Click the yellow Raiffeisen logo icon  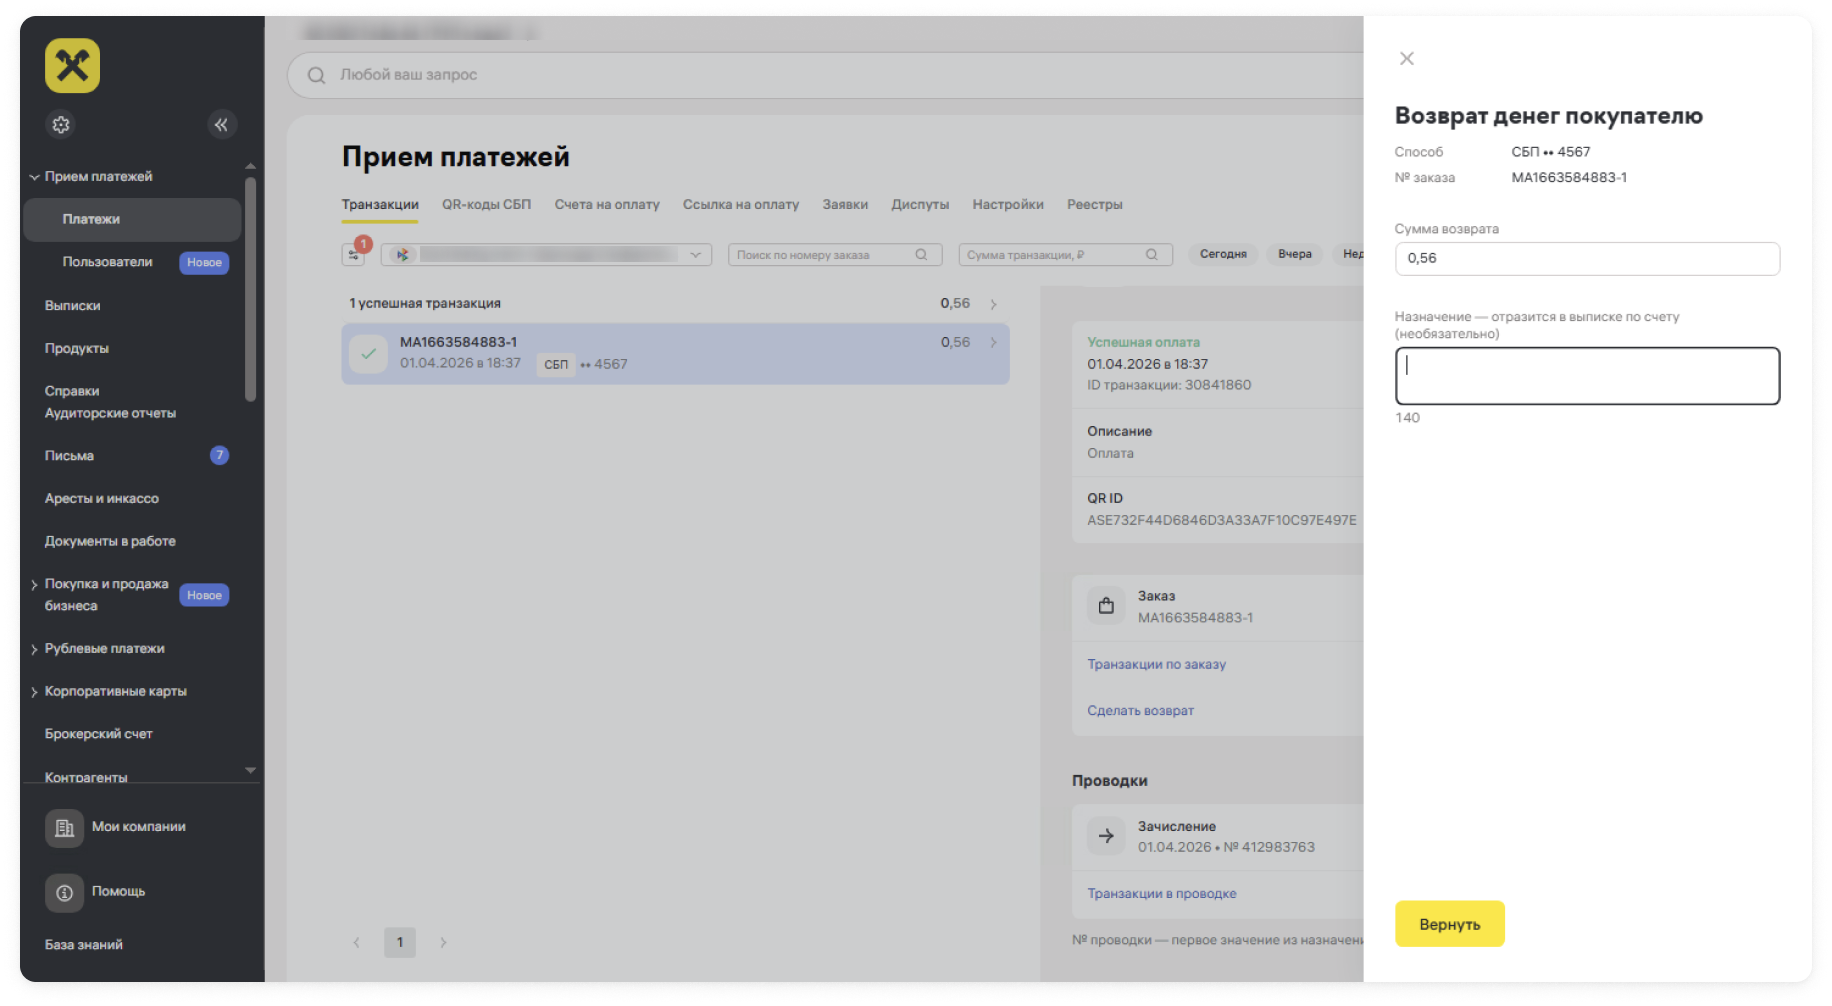coord(72,66)
